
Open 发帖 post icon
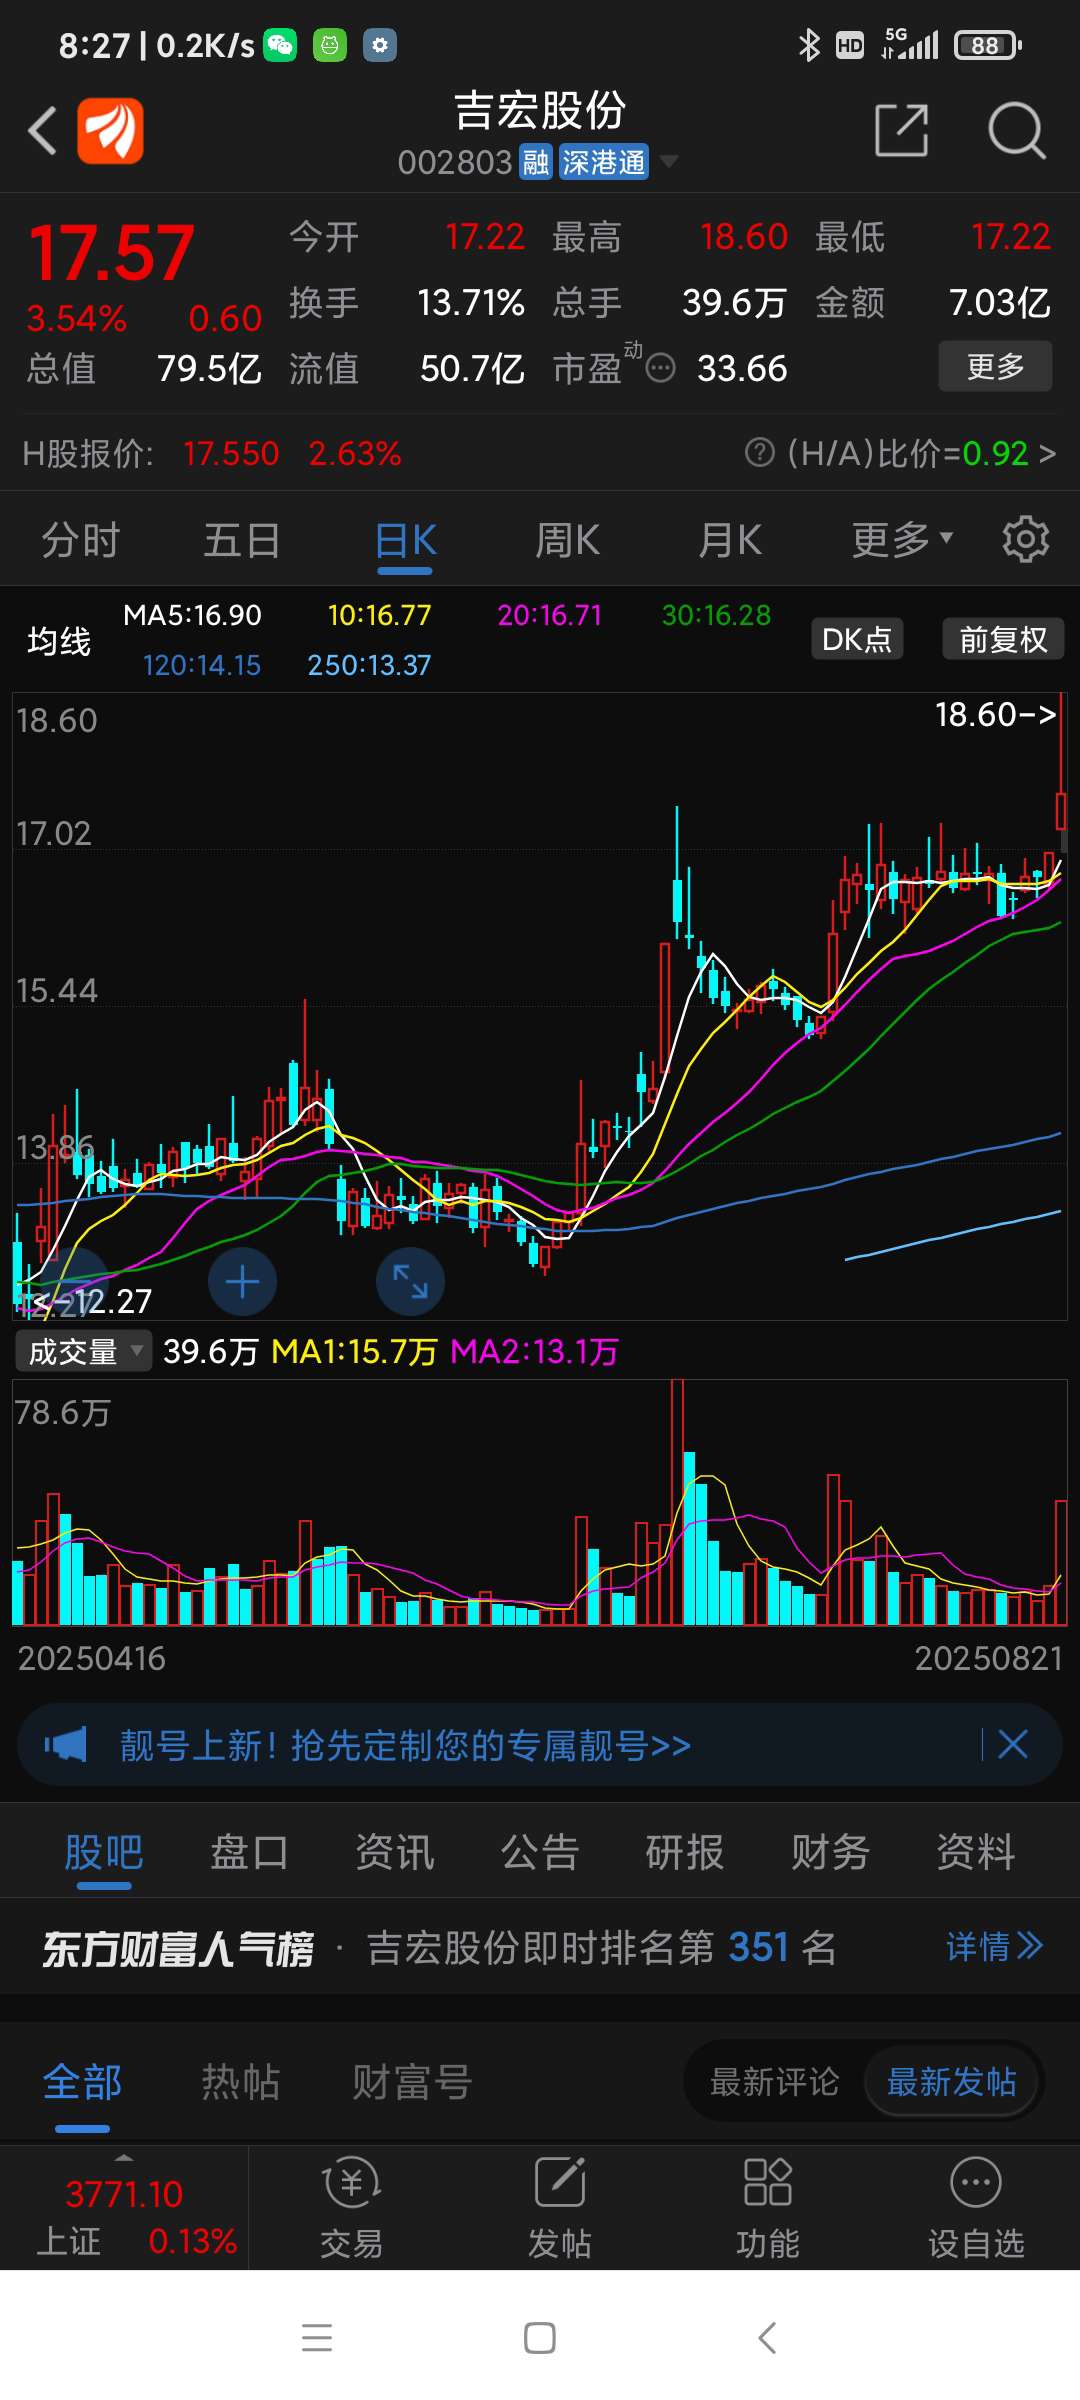[x=559, y=2208]
